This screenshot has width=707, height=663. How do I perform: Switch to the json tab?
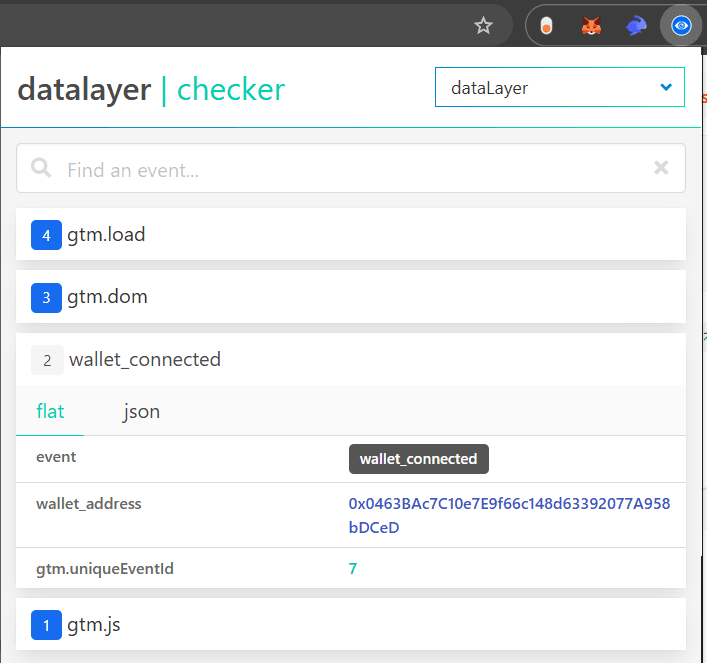click(x=141, y=411)
